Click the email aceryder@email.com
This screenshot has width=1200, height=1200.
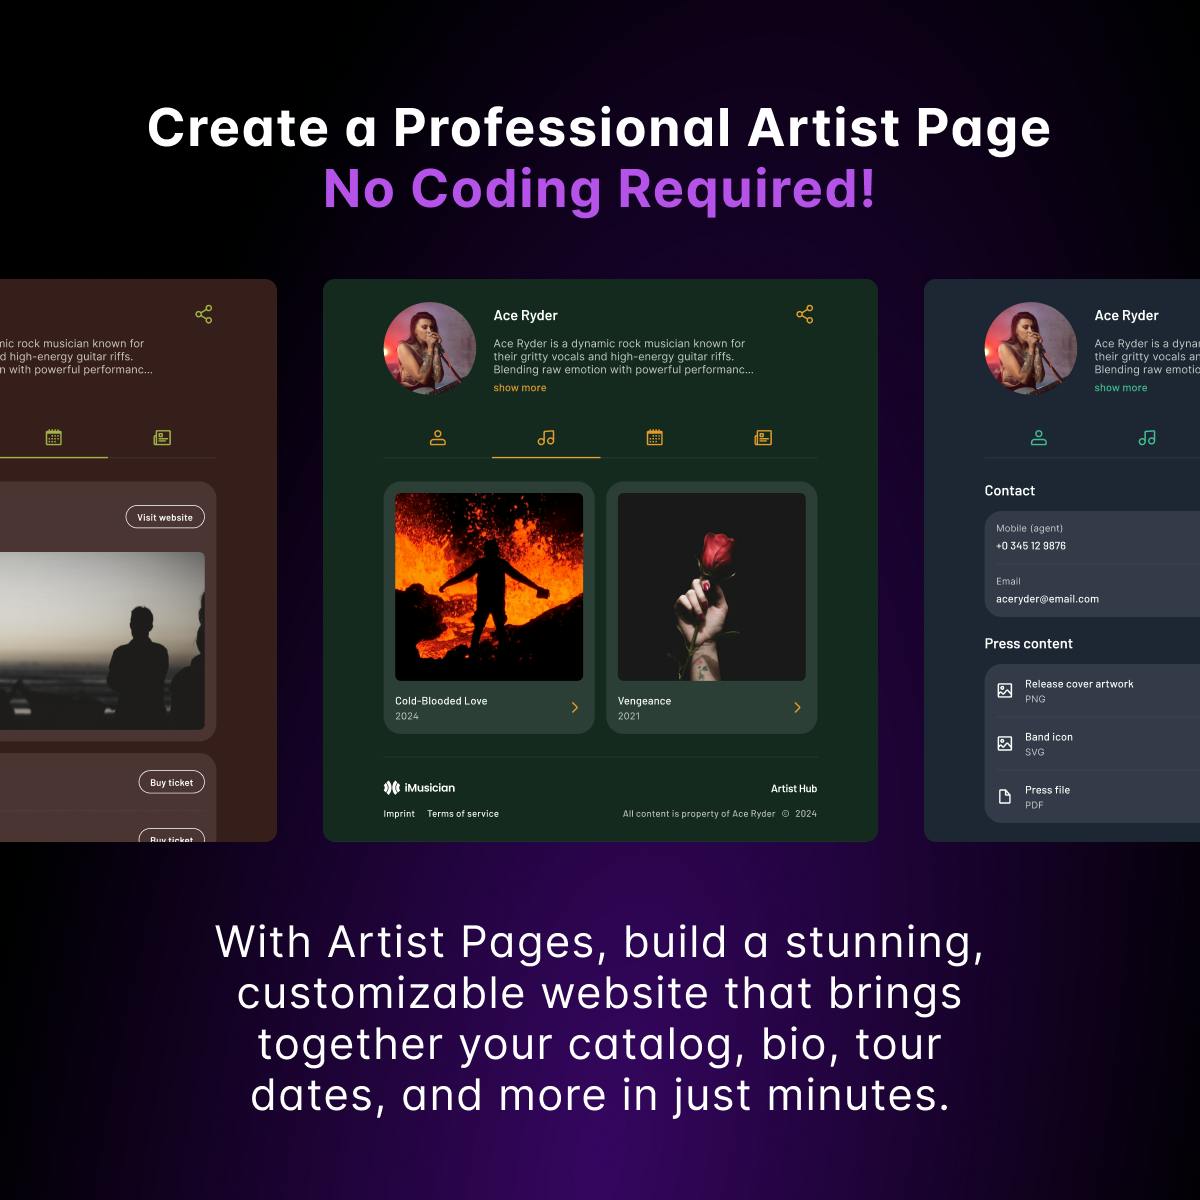[x=1047, y=599]
